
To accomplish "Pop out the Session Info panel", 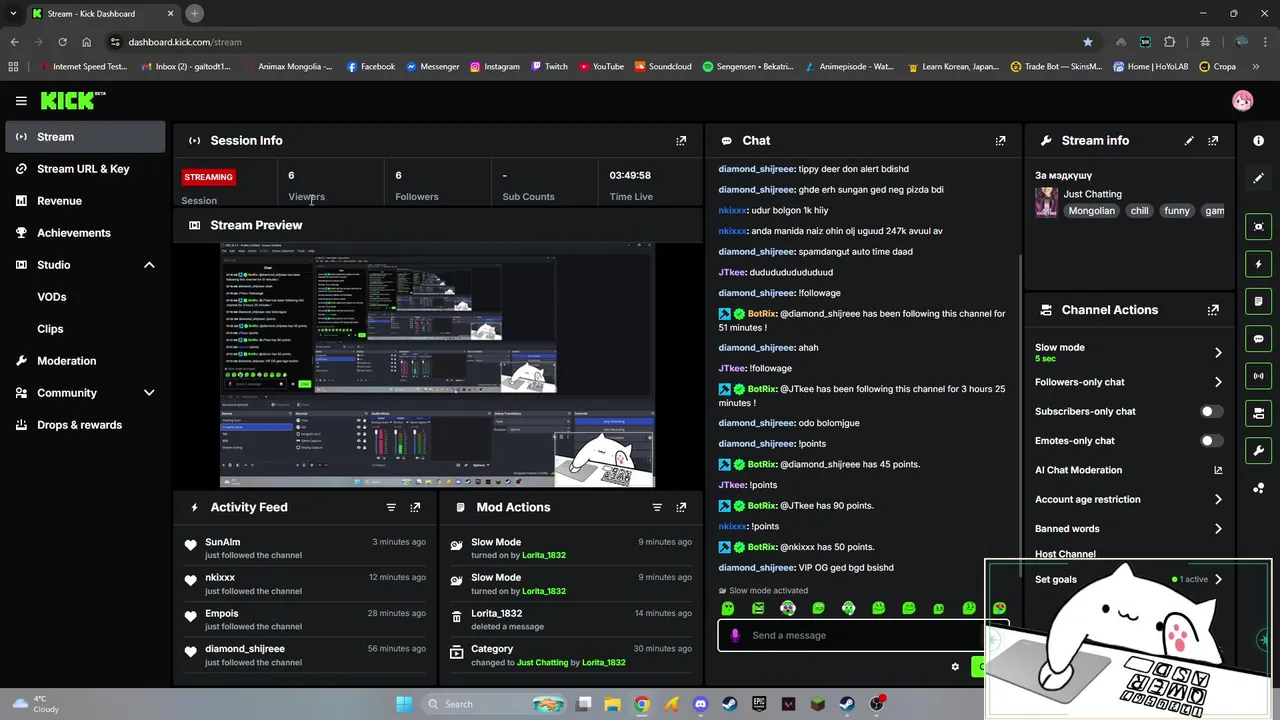I will [681, 141].
